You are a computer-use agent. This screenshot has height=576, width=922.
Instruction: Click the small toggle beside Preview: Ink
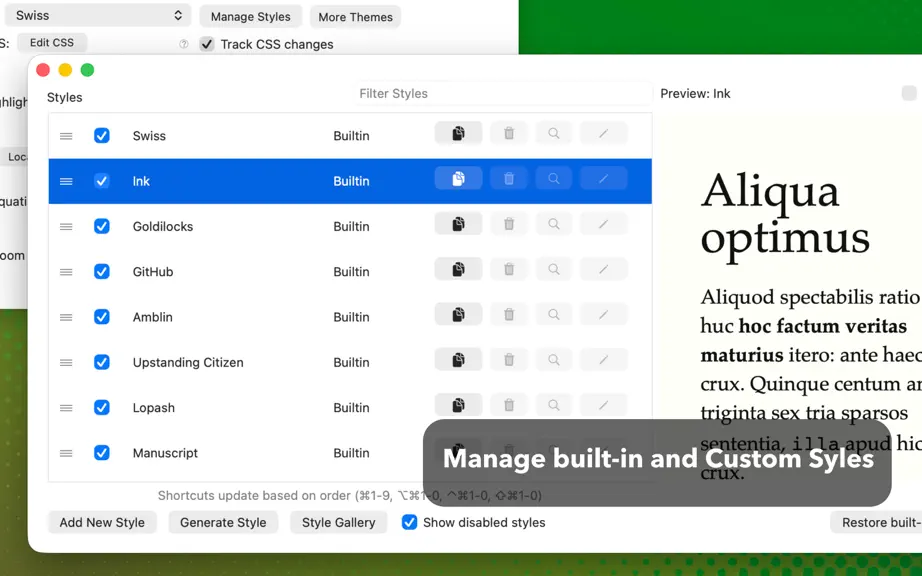(909, 93)
